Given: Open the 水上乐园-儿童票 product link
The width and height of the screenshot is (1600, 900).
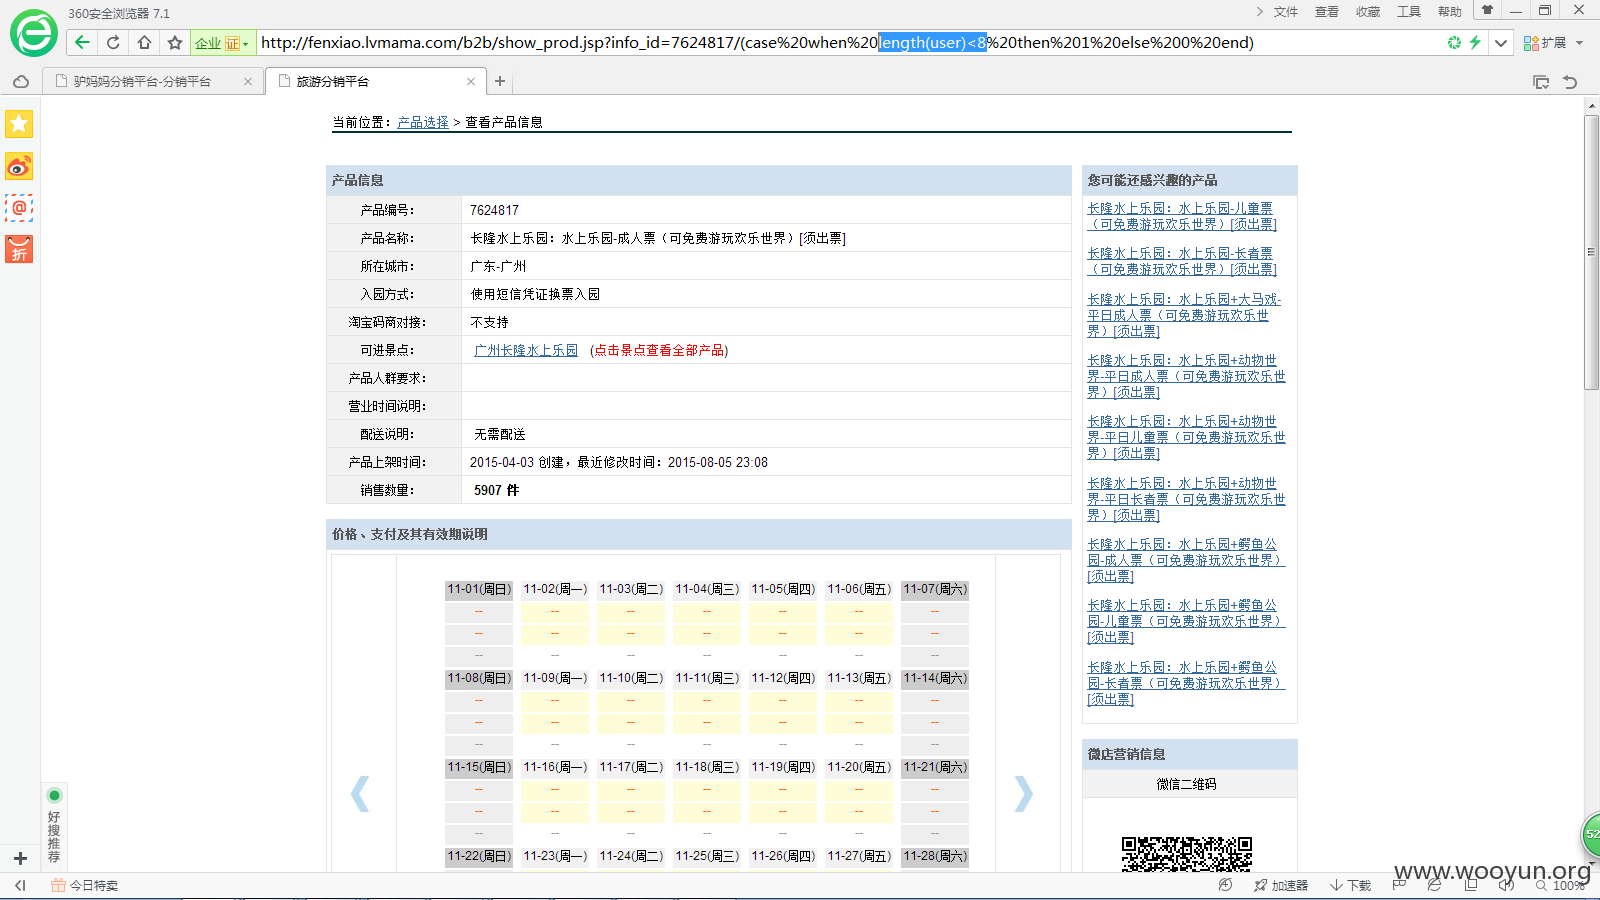Looking at the screenshot, I should 1182,216.
